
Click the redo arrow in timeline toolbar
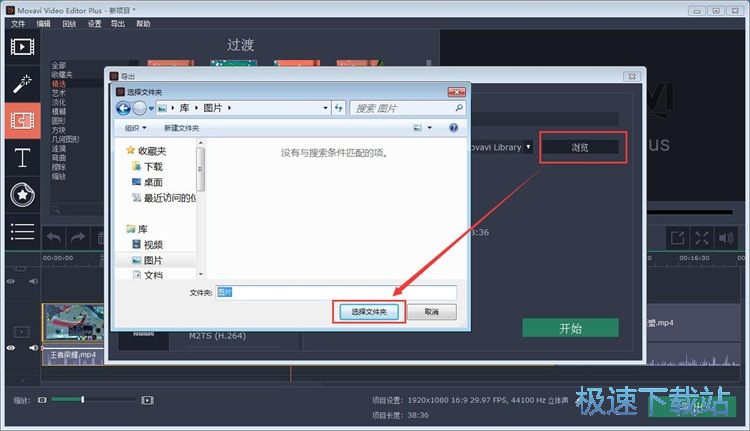coord(77,237)
